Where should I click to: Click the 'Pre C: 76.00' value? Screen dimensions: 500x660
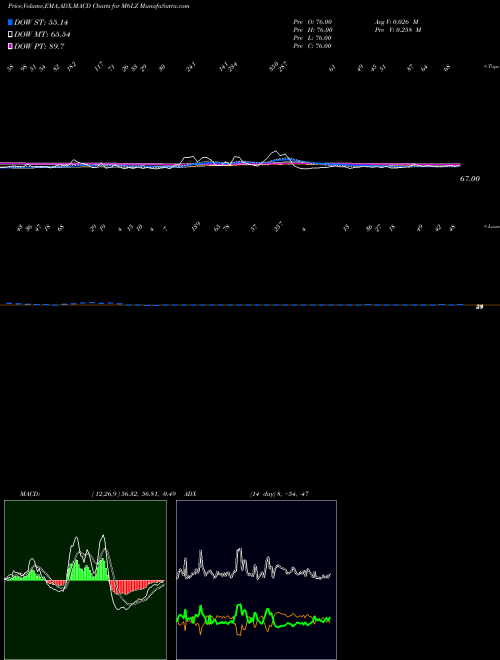click(x=312, y=46)
